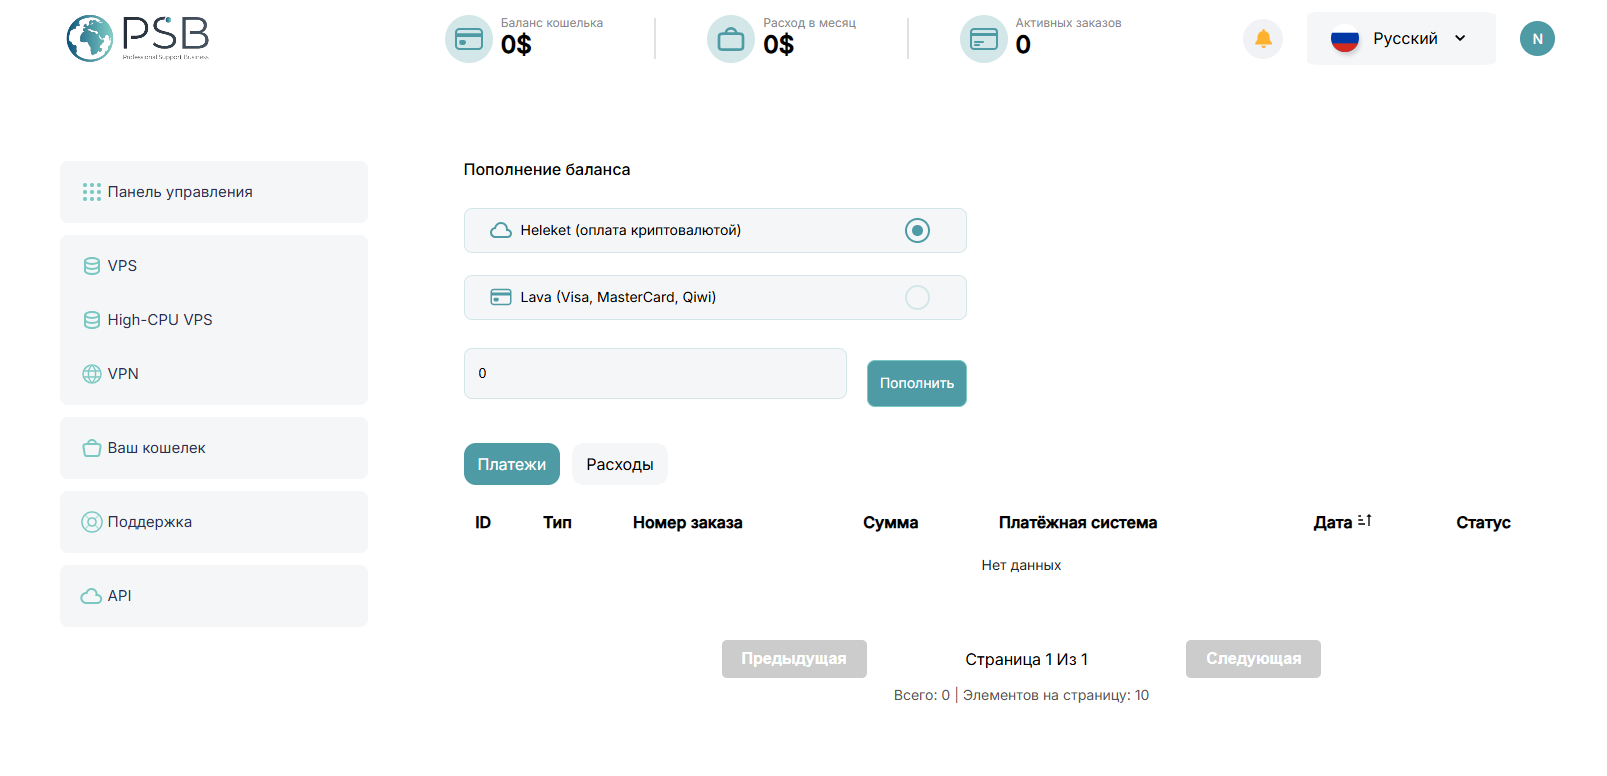The height and width of the screenshot is (776, 1607).
Task: Open notifications bell icon
Action: [1263, 39]
